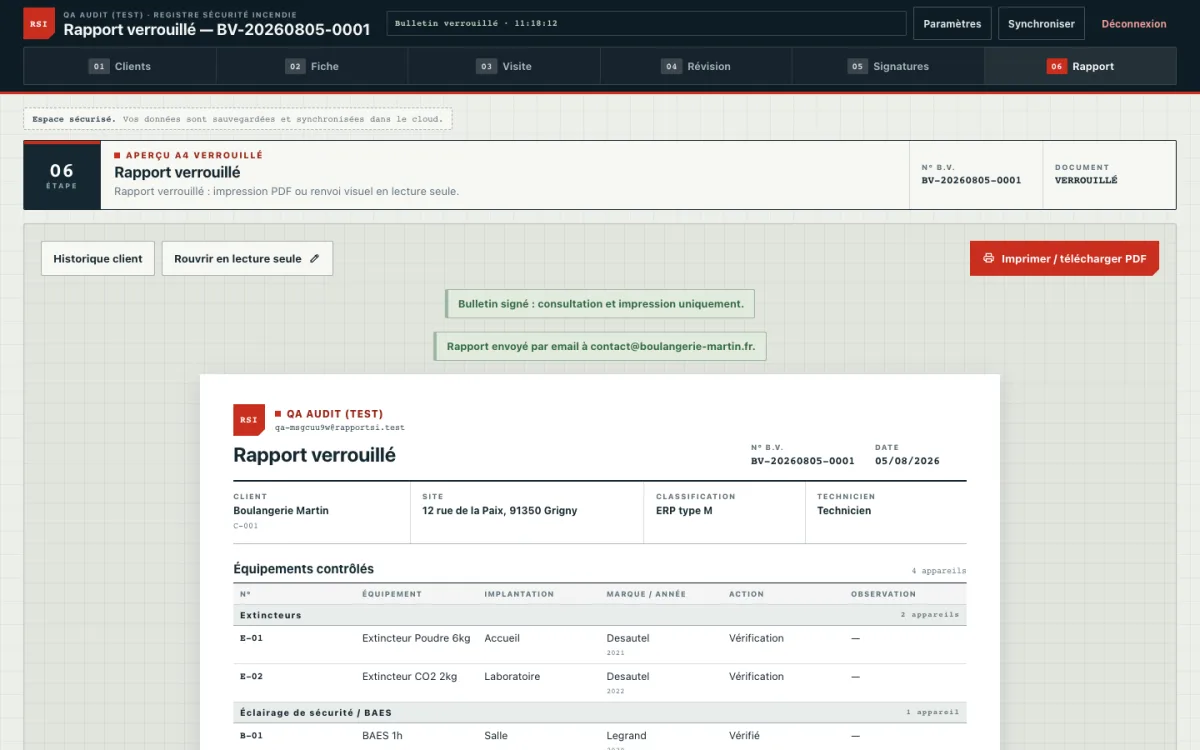
Task: Click Rouvrir en lecture seule
Action: [x=247, y=258]
